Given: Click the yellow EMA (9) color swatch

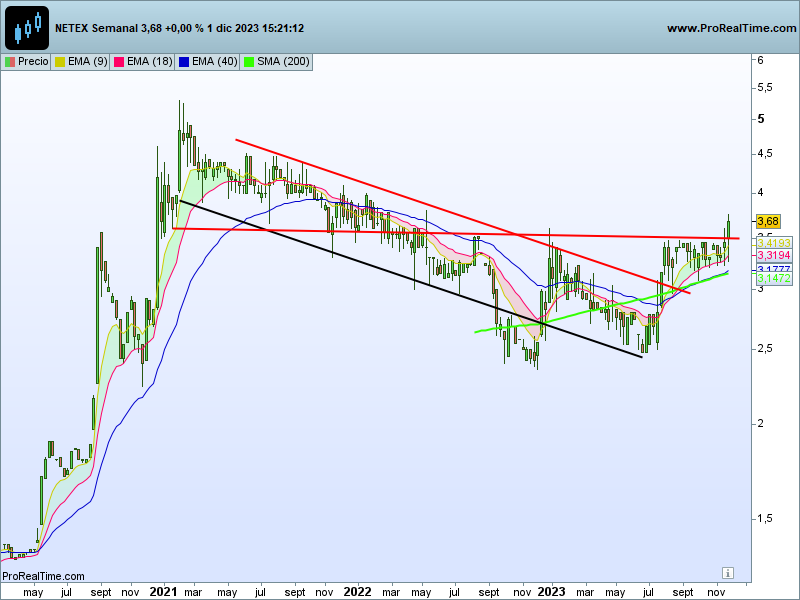Looking at the screenshot, I should pyautogui.click(x=60, y=62).
